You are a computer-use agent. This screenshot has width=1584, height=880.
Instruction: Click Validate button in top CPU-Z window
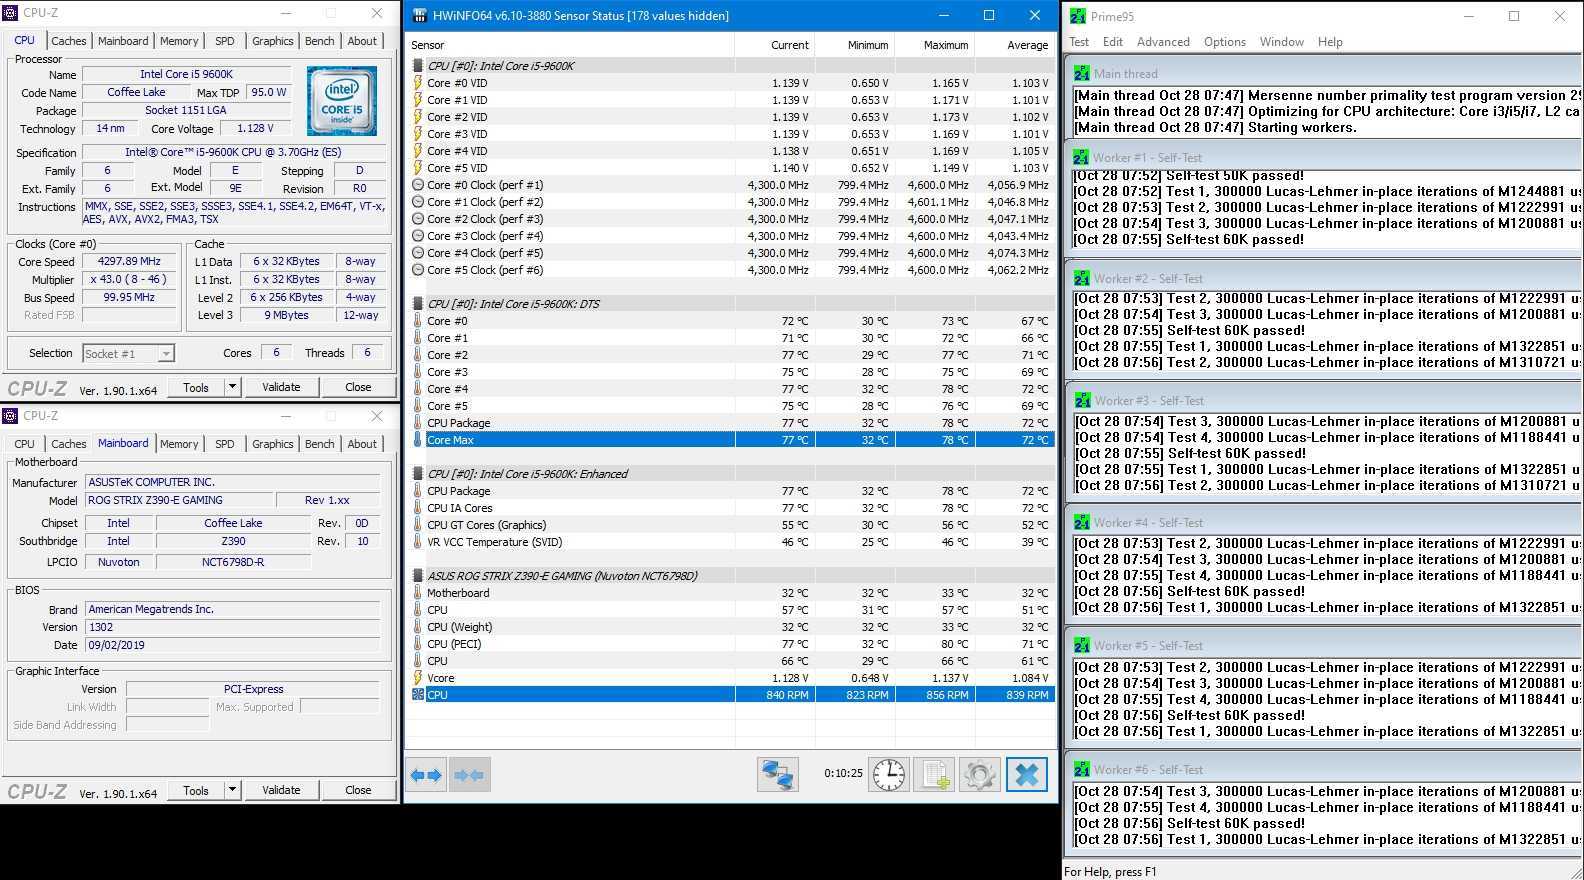click(281, 387)
